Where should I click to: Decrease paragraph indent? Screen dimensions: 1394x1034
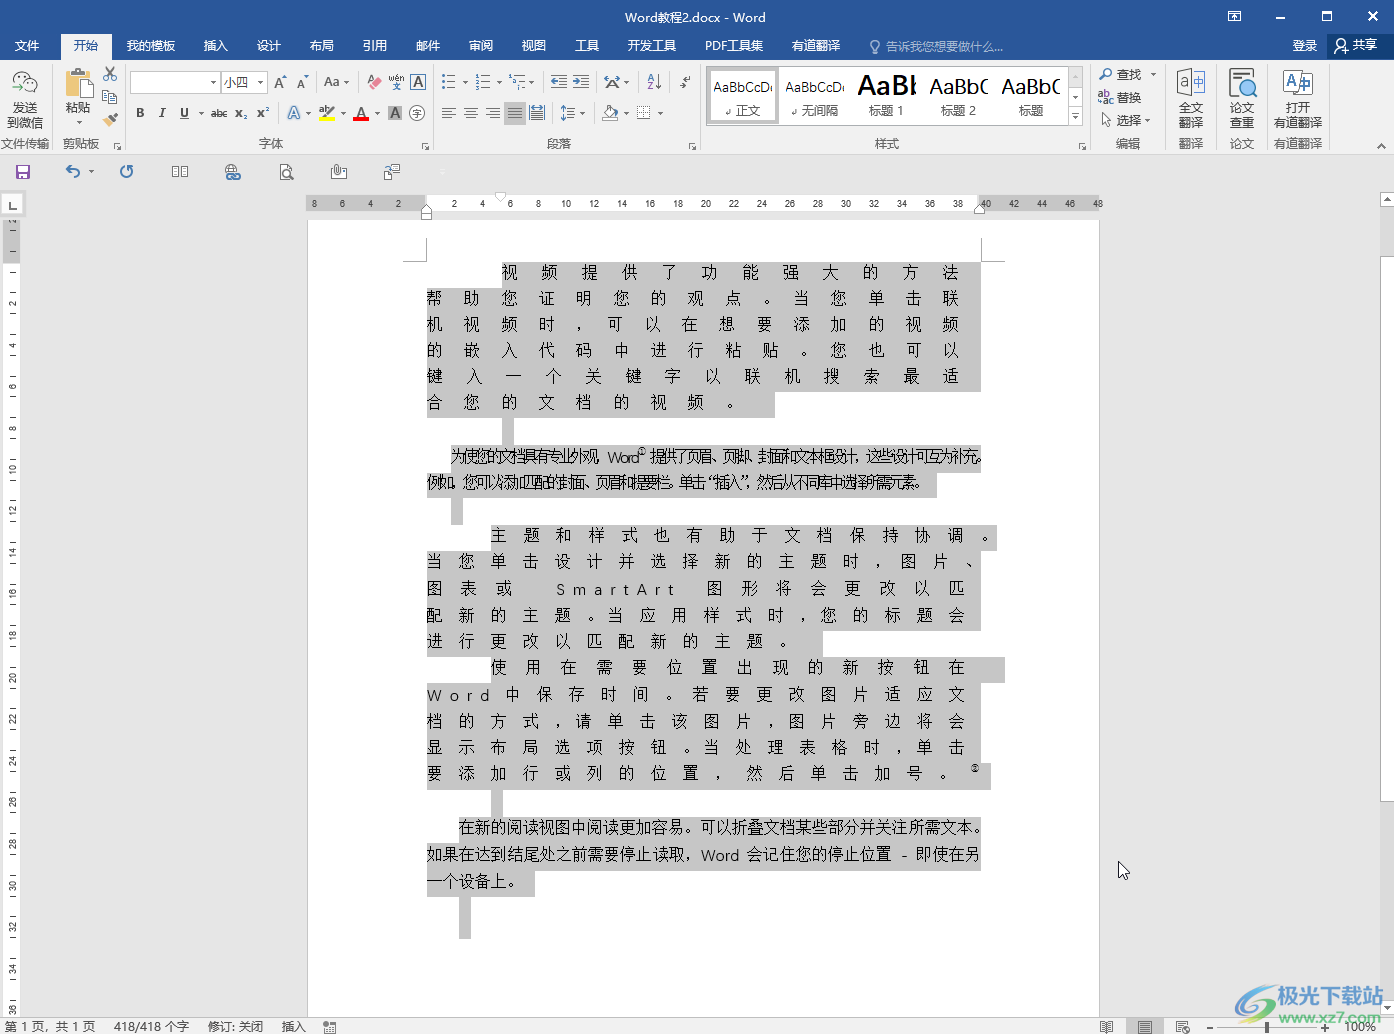[x=559, y=82]
